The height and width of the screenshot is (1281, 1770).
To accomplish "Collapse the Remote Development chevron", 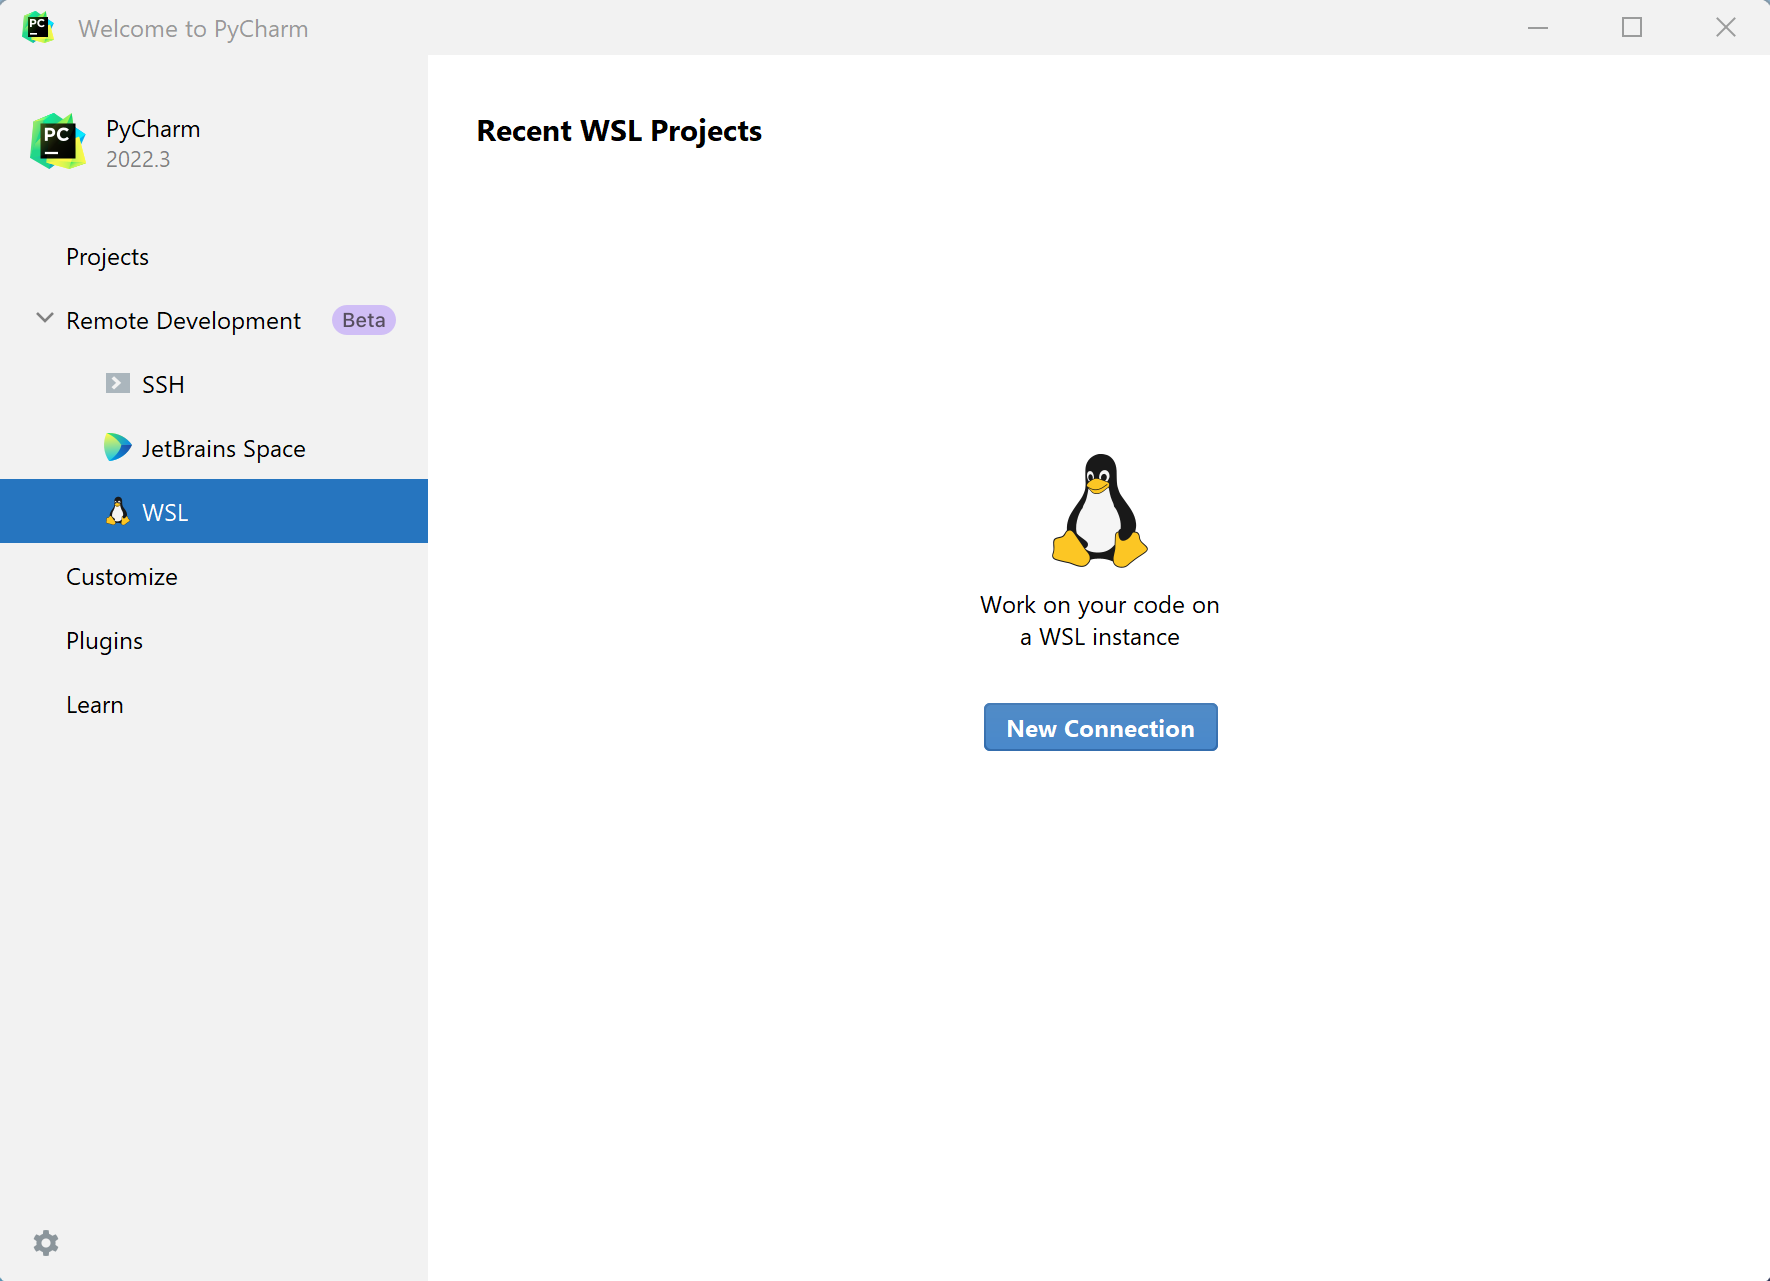I will click(45, 319).
